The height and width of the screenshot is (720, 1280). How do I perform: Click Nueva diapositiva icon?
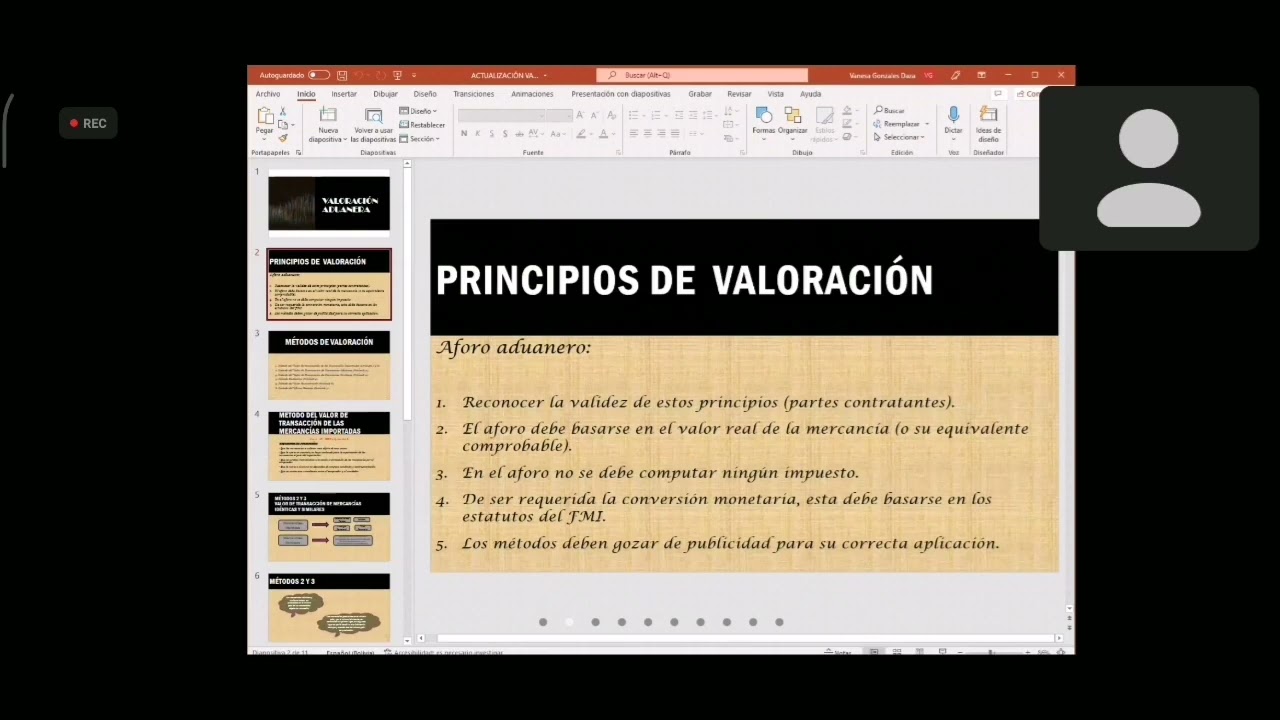[x=328, y=115]
